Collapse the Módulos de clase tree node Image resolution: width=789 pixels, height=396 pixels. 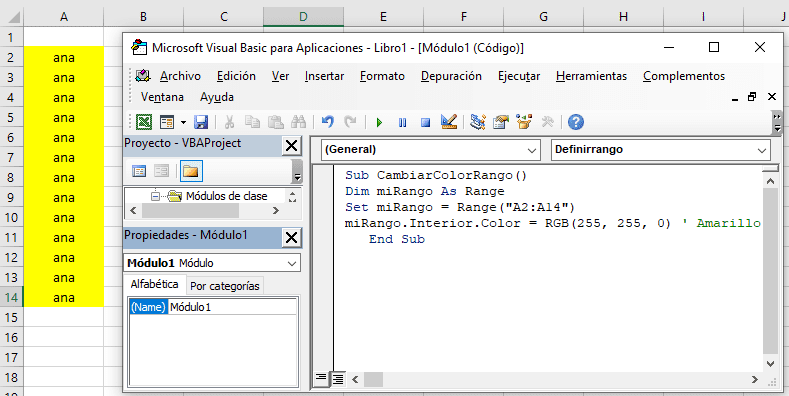(155, 196)
